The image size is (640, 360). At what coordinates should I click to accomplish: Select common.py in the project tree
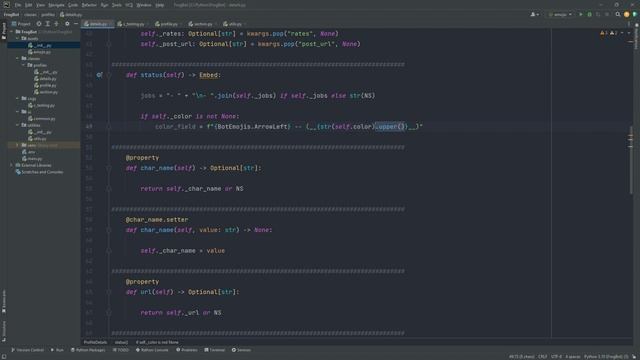(42, 118)
